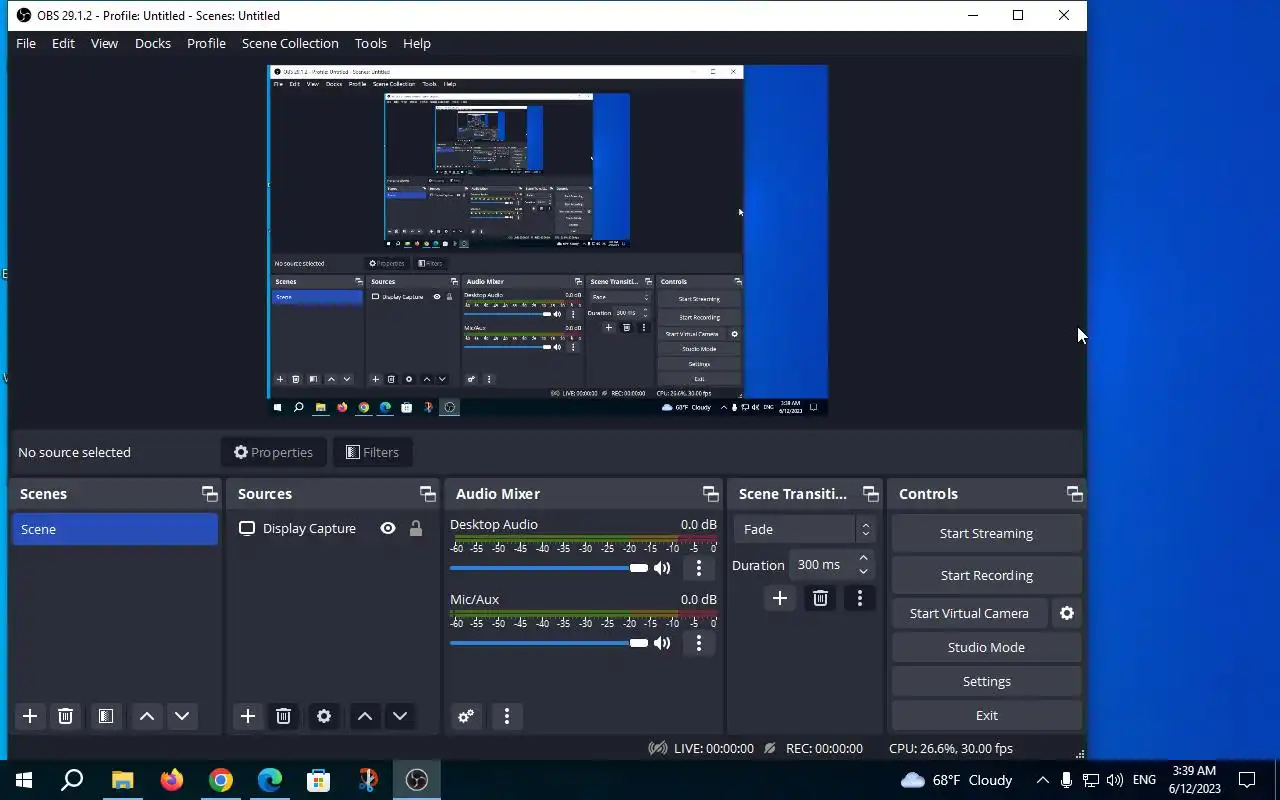Open weather widget 68°F Cloudy
The width and height of the screenshot is (1280, 800).
pos(957,780)
